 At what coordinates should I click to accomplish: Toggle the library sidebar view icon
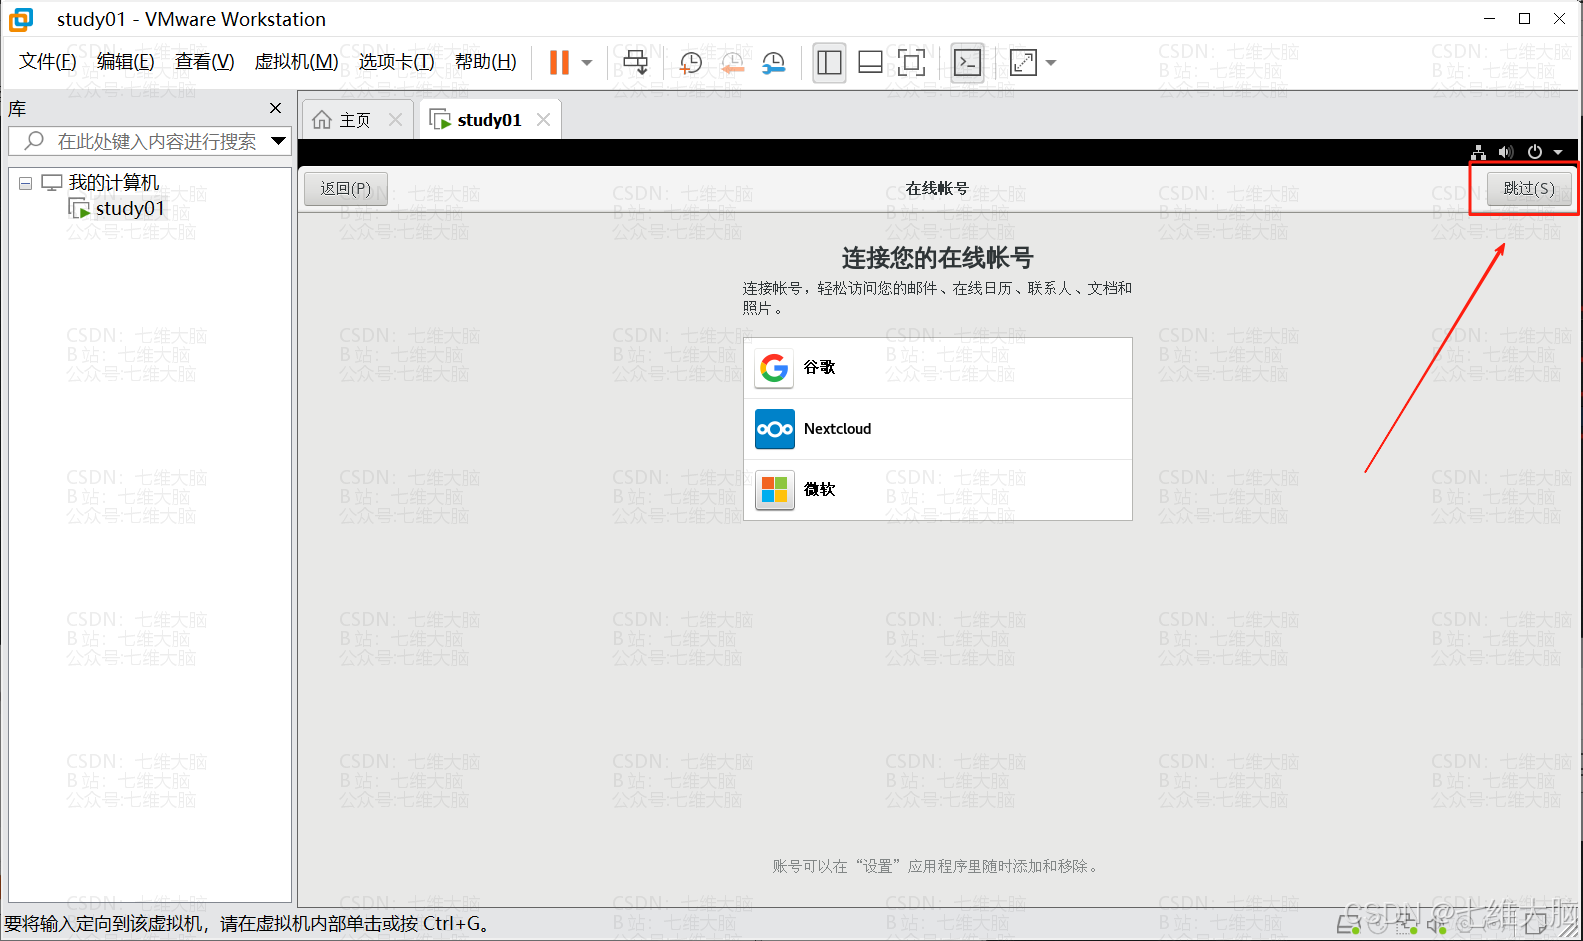[829, 63]
